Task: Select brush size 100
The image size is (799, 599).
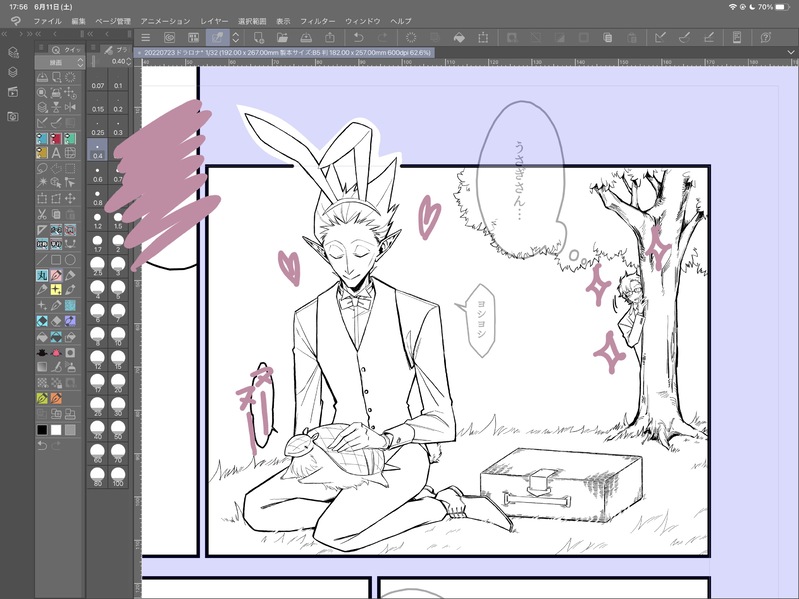Action: [118, 477]
